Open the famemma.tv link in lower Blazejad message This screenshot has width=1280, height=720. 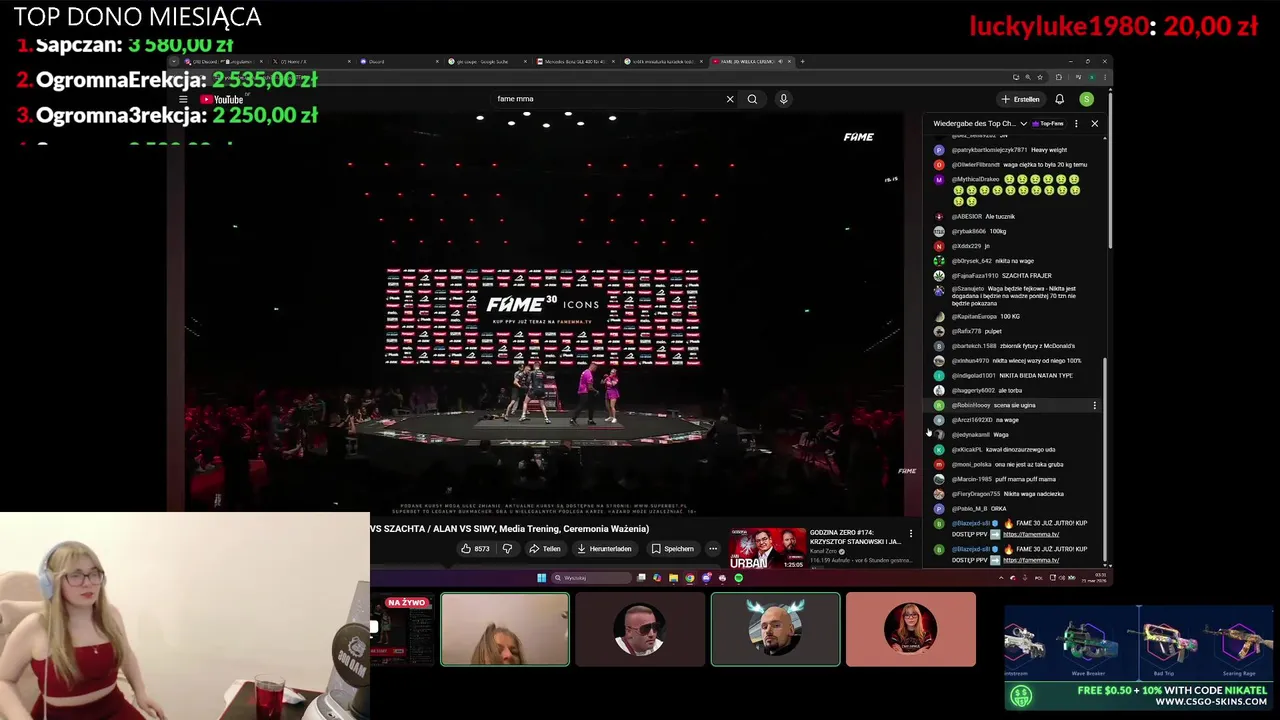point(1031,560)
